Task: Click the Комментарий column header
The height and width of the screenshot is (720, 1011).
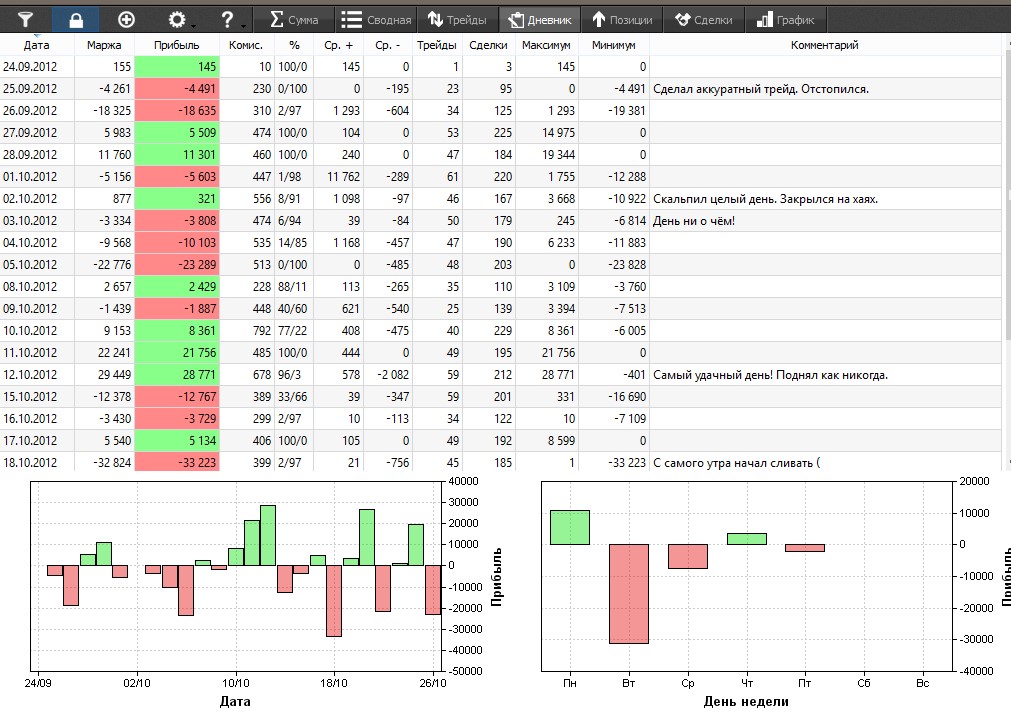Action: coord(824,45)
